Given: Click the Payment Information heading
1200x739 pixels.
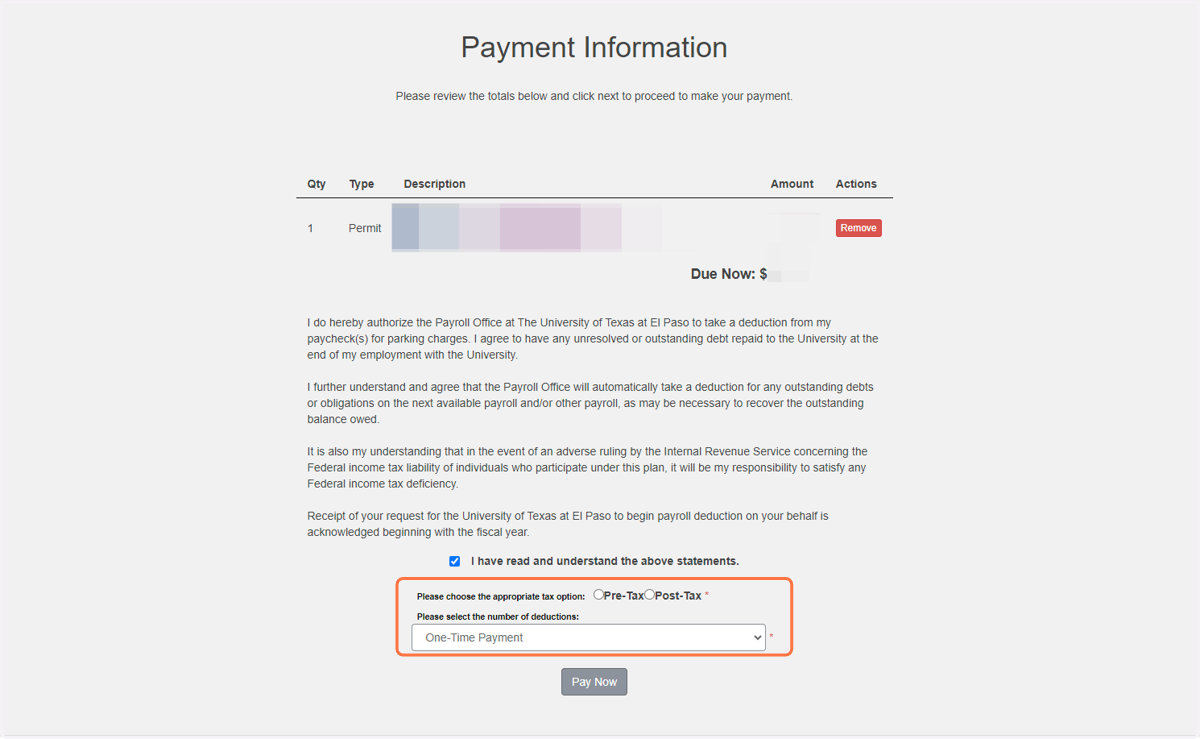Looking at the screenshot, I should coord(594,47).
